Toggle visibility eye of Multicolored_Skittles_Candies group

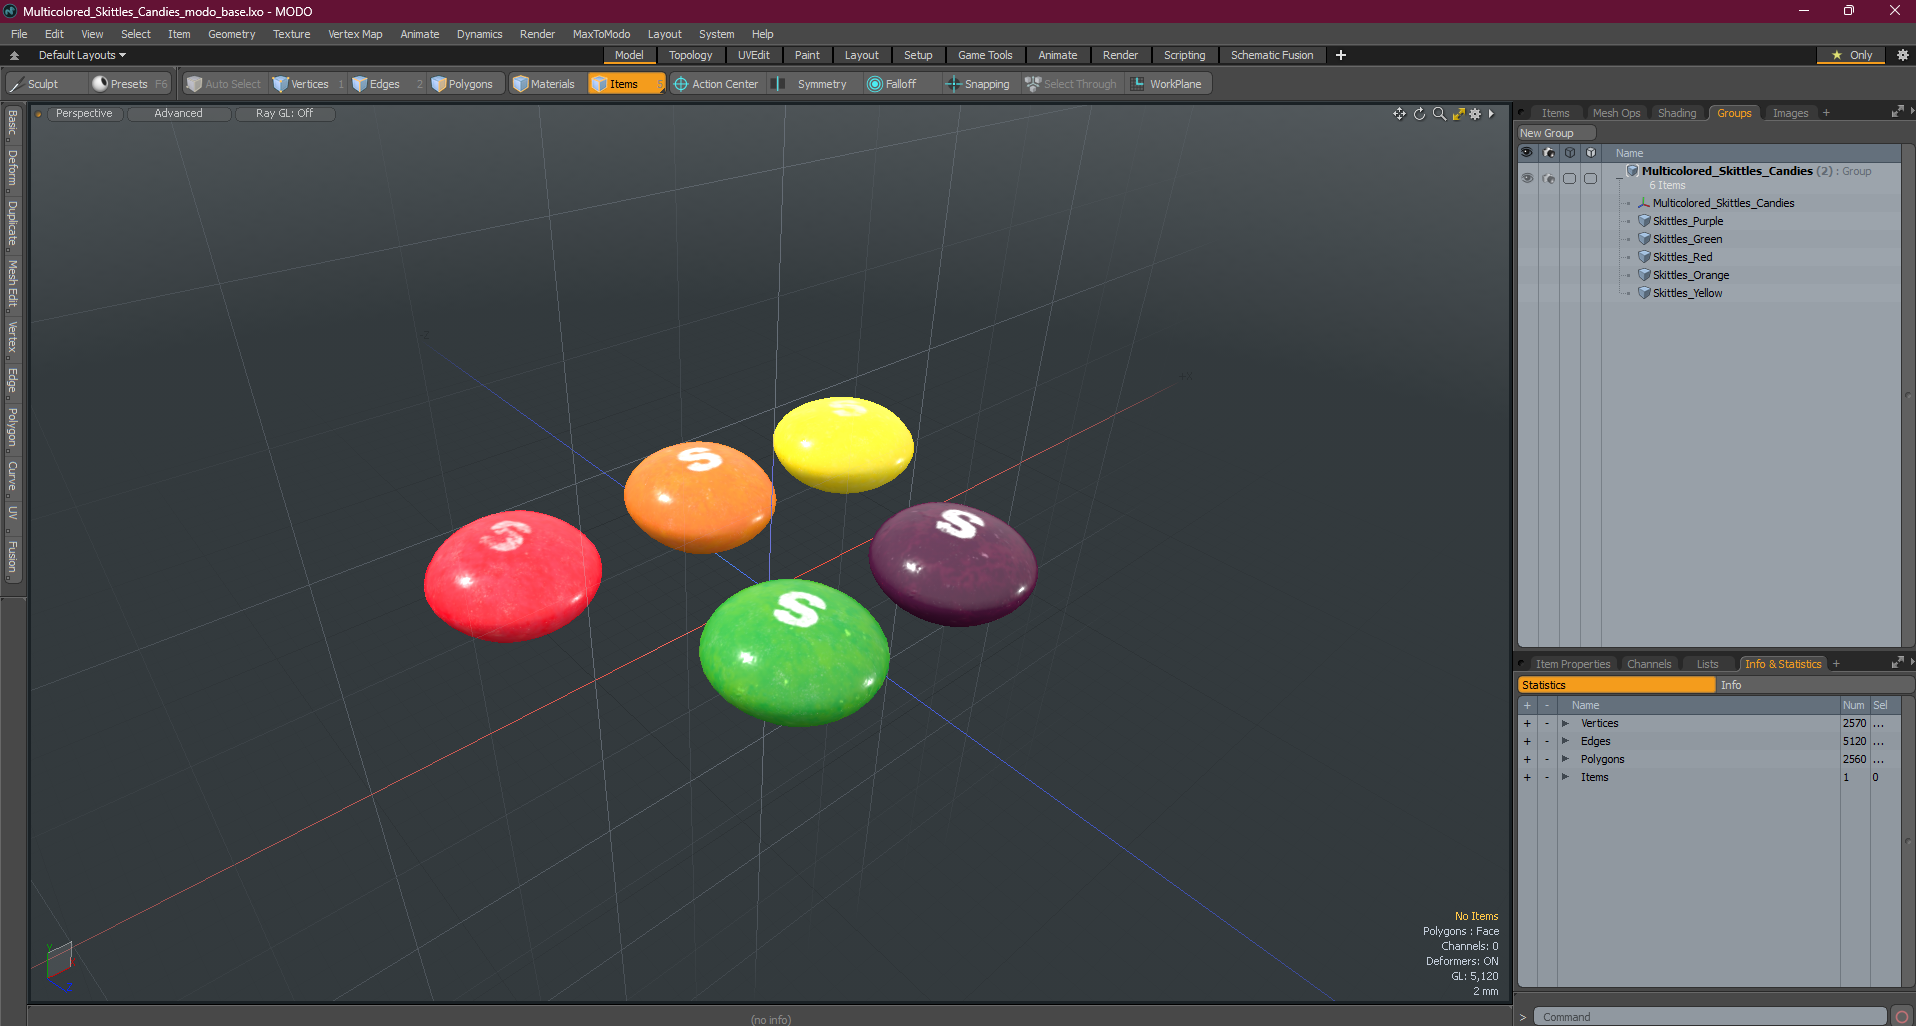point(1527,178)
